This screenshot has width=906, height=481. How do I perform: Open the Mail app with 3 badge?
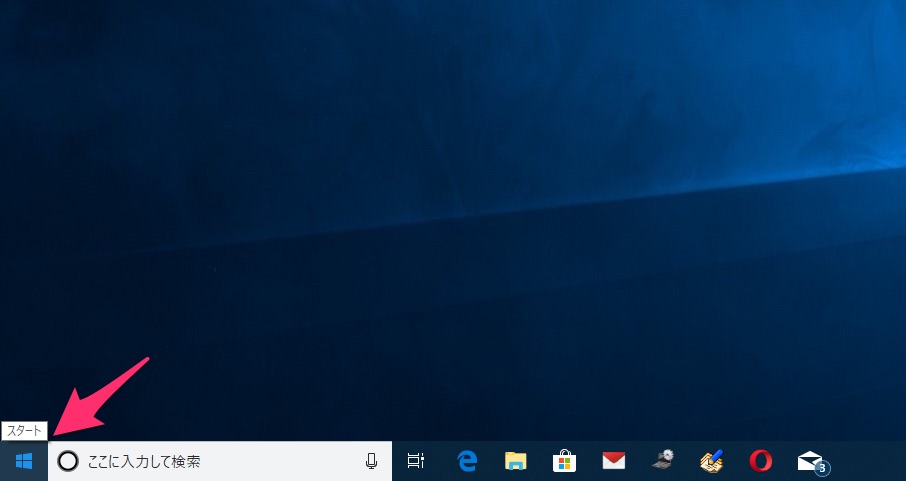coord(812,462)
